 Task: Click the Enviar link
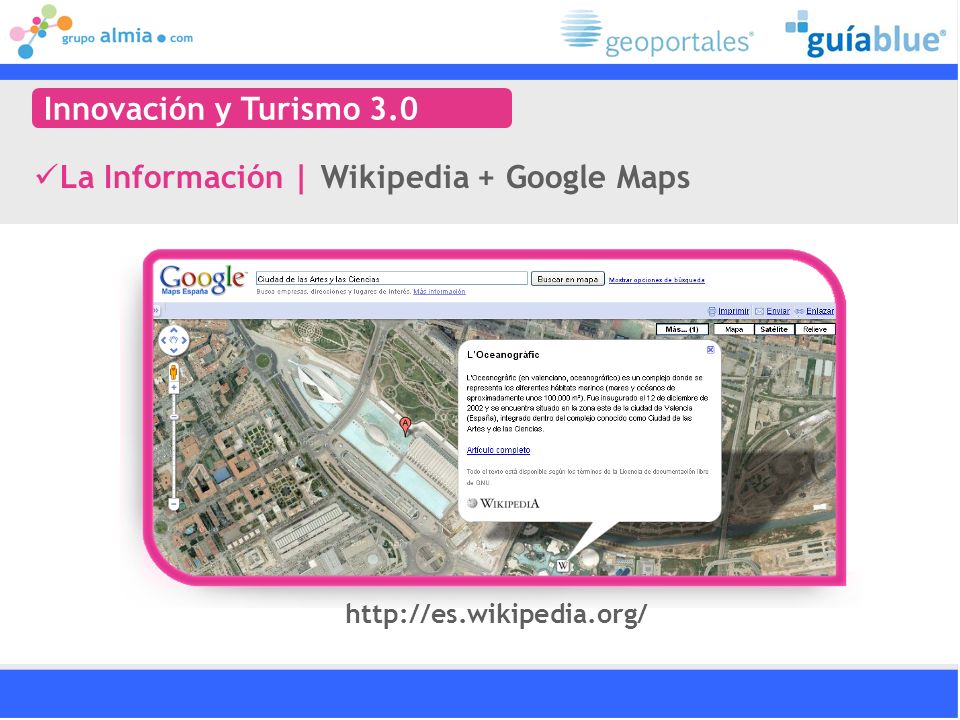778,311
